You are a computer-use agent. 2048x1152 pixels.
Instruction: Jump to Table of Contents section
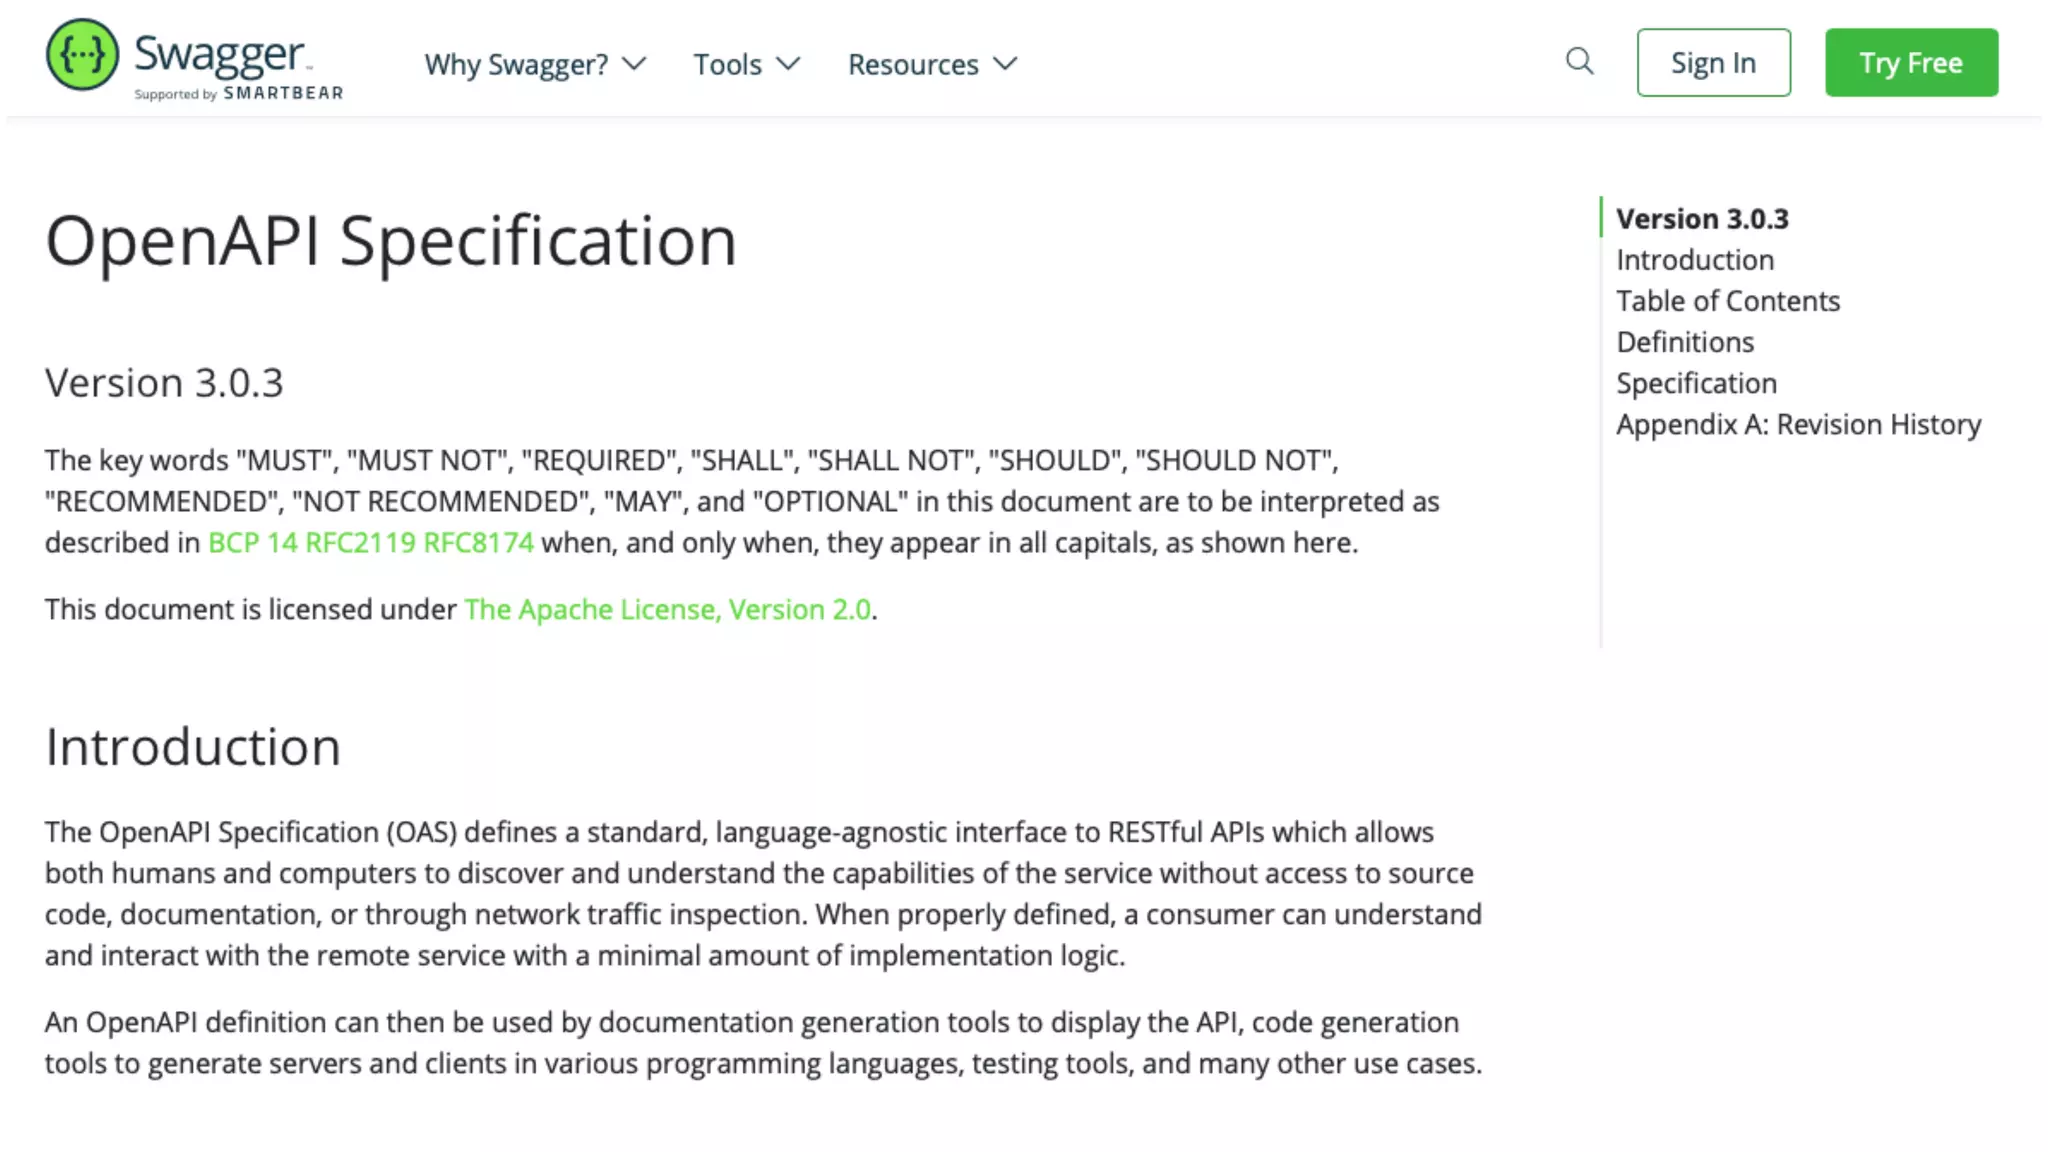click(x=1728, y=301)
